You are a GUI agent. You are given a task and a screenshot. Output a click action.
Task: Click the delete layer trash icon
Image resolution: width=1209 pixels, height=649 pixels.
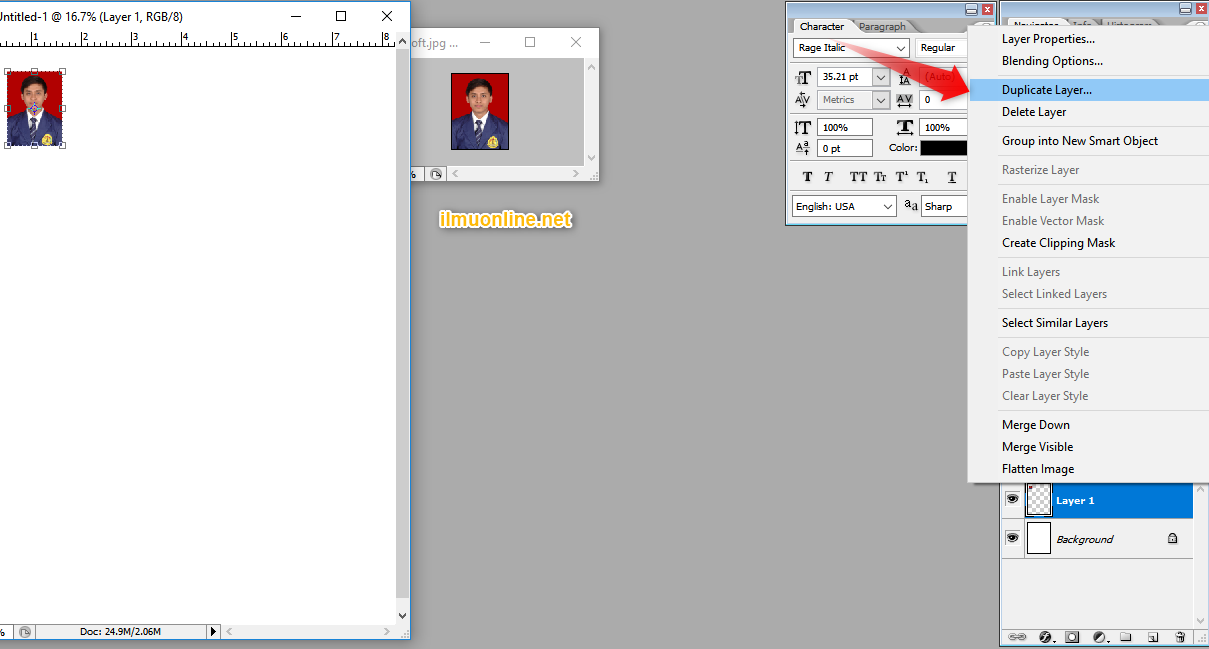tap(1180, 637)
